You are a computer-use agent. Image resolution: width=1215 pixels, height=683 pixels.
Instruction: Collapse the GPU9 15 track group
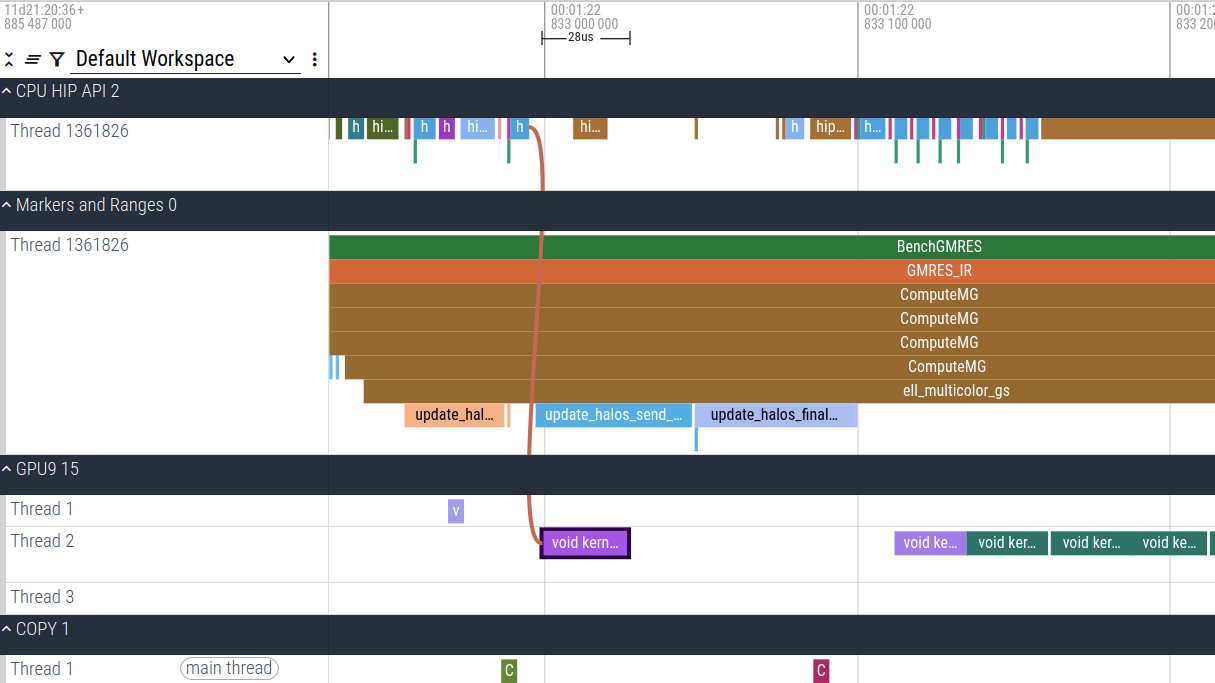click(x=8, y=469)
